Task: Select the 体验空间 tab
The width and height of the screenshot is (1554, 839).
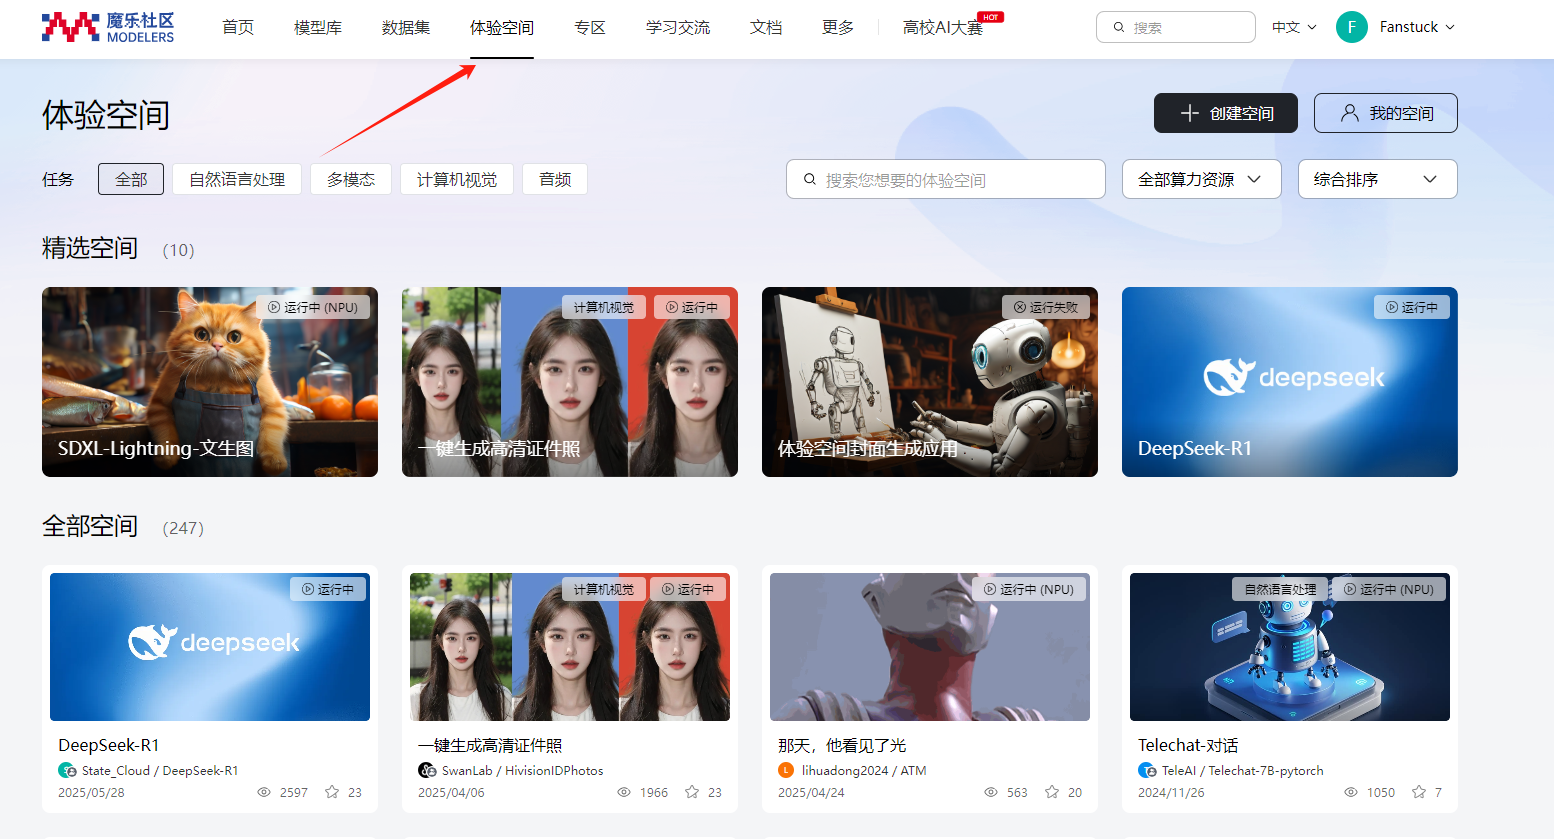Action: tap(502, 27)
